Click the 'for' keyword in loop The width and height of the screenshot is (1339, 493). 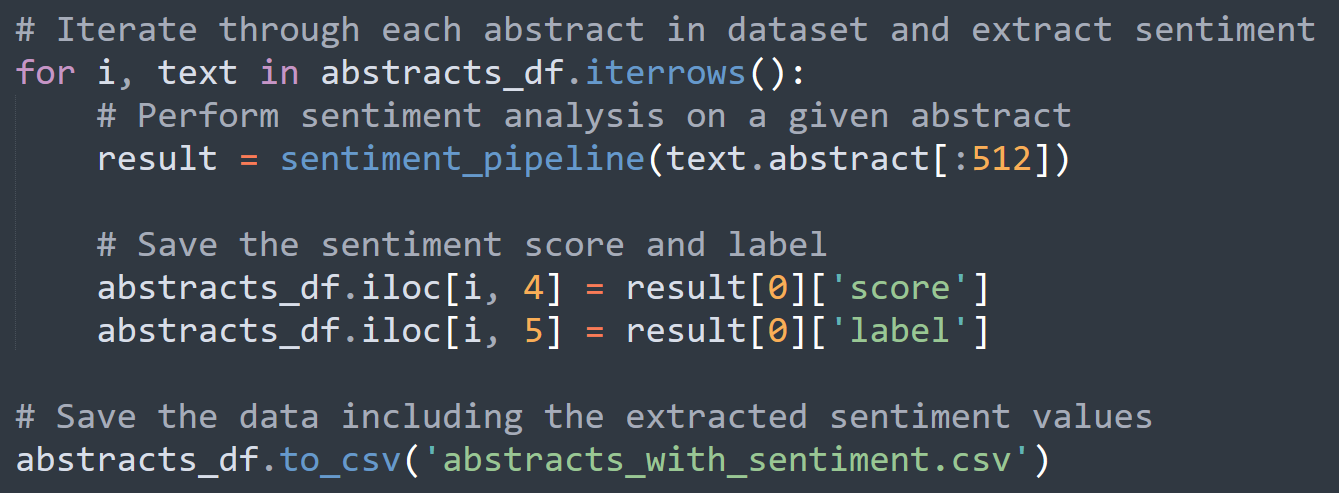pos(45,73)
